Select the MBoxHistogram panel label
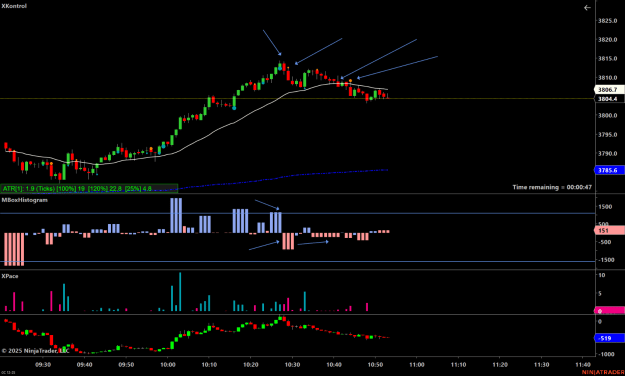 [25, 200]
